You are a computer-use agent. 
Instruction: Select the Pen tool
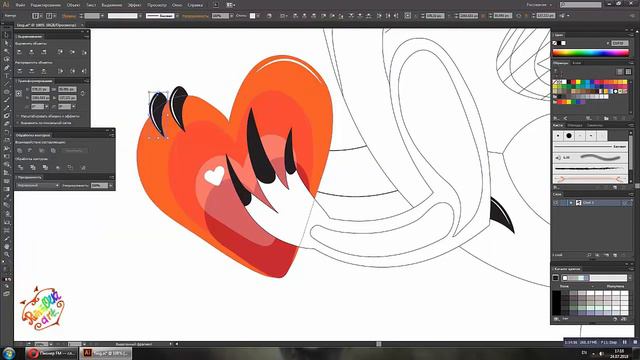click(6, 67)
